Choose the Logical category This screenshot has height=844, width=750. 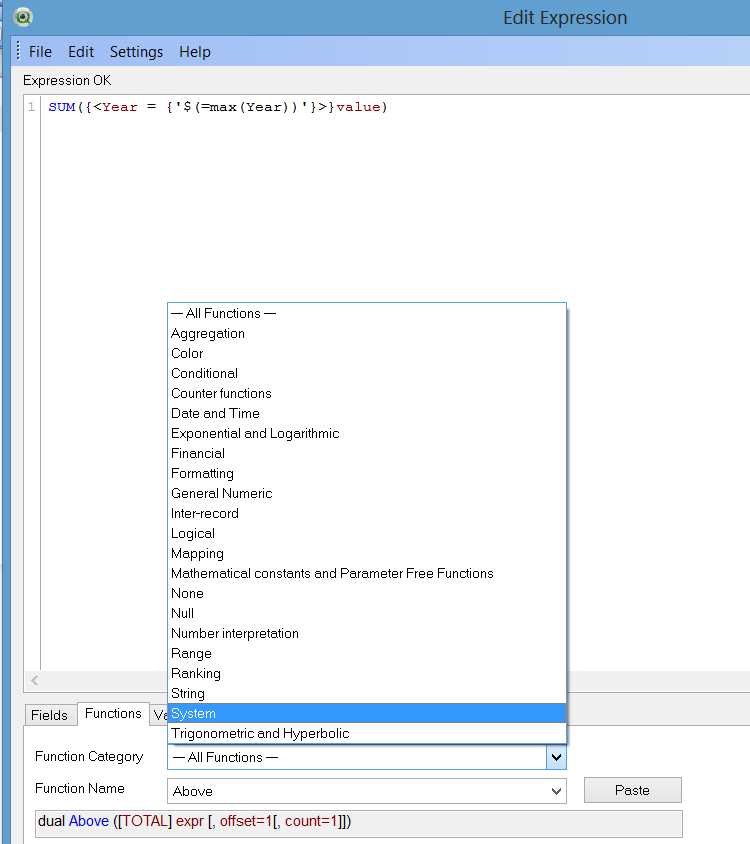tap(367, 533)
